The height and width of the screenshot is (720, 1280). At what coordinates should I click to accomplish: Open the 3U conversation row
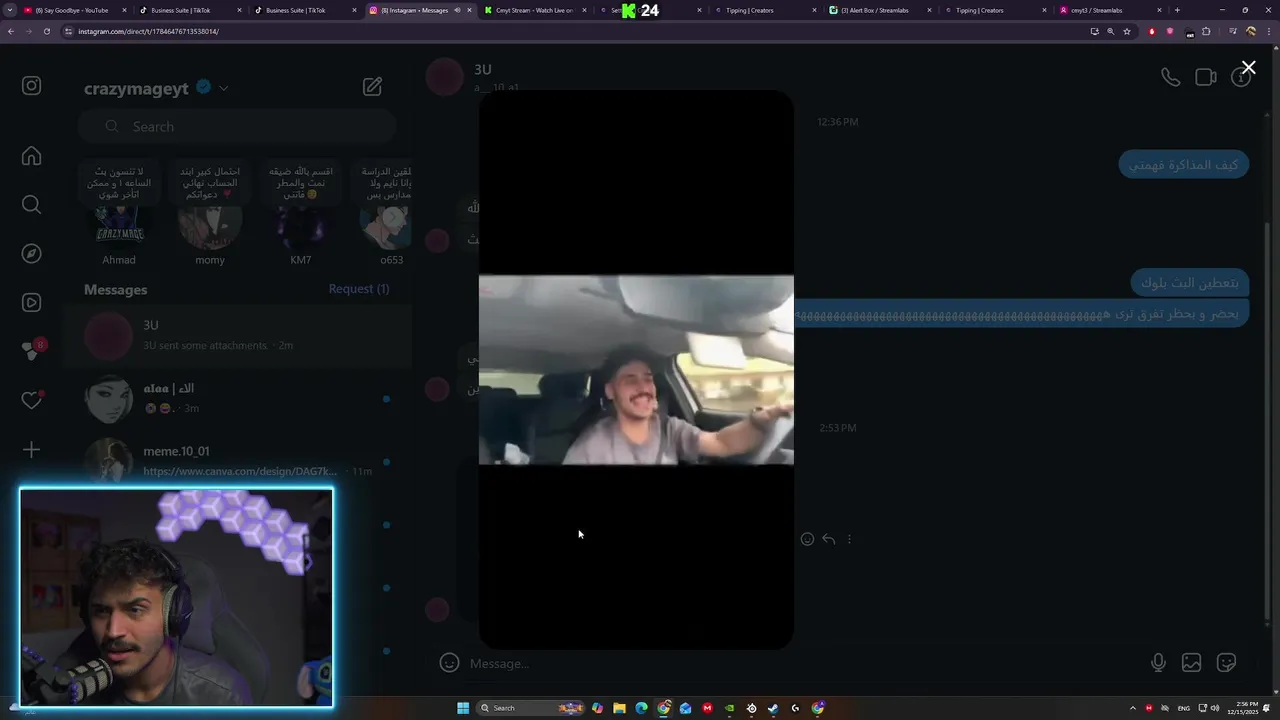coord(237,335)
